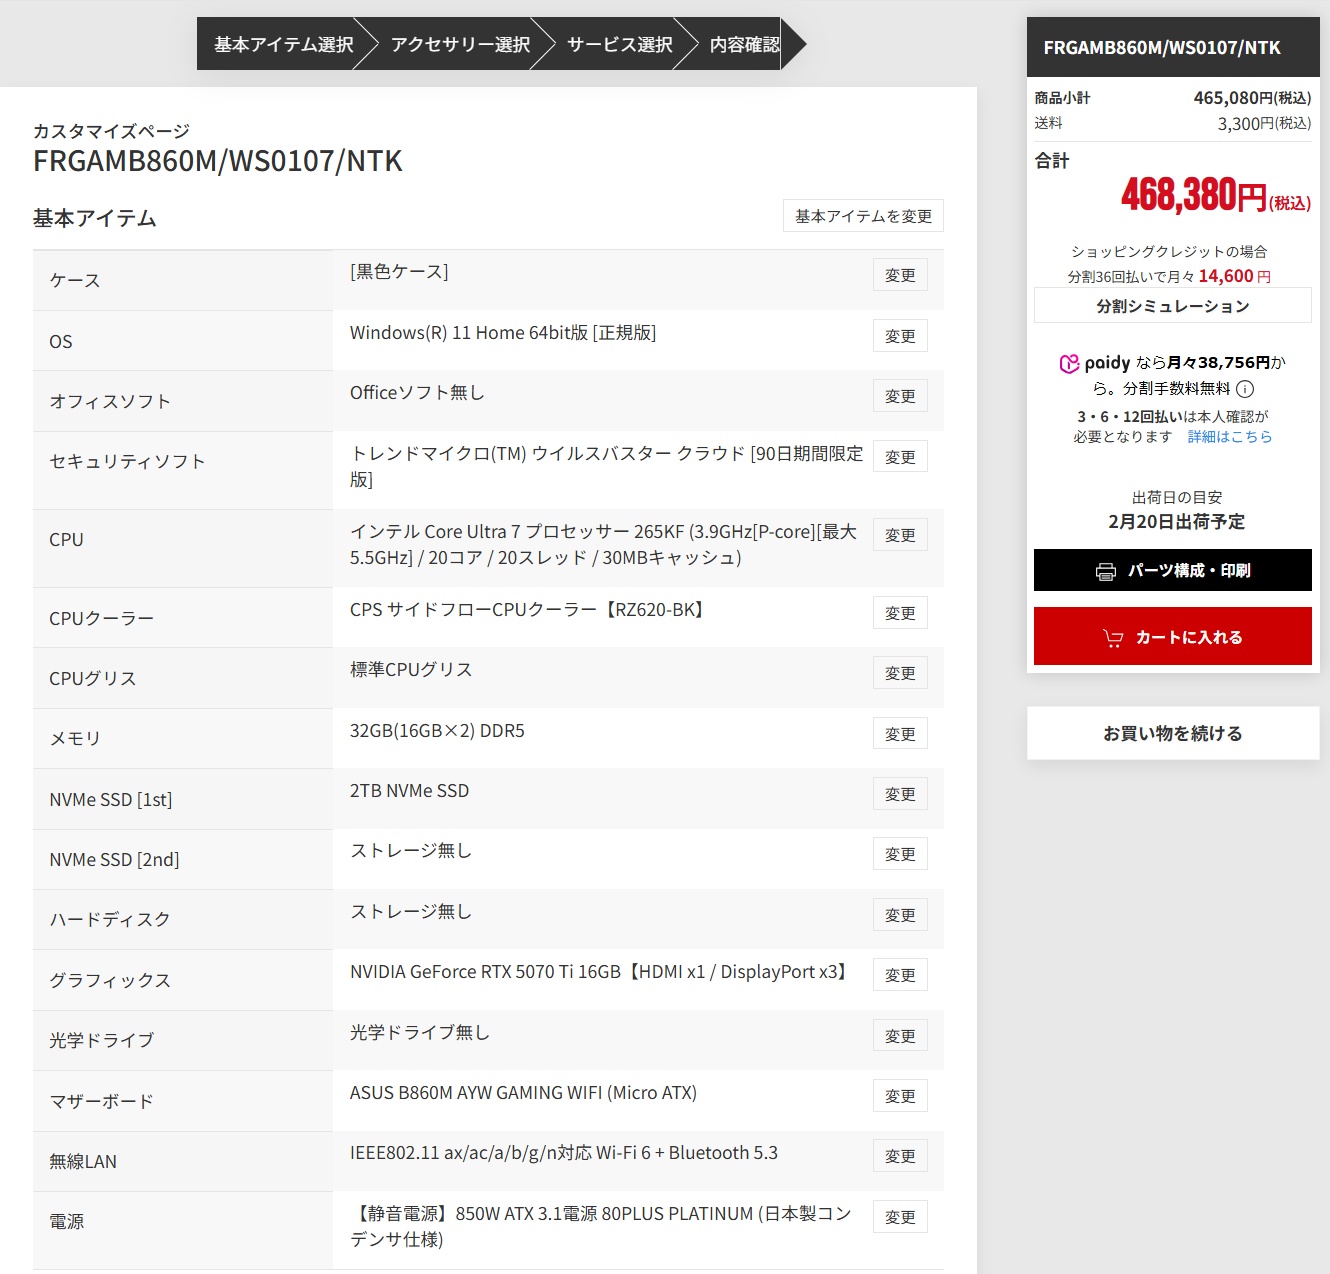Modify the メモリ configuration
Viewport: 1330px width, 1274px height.
(900, 734)
